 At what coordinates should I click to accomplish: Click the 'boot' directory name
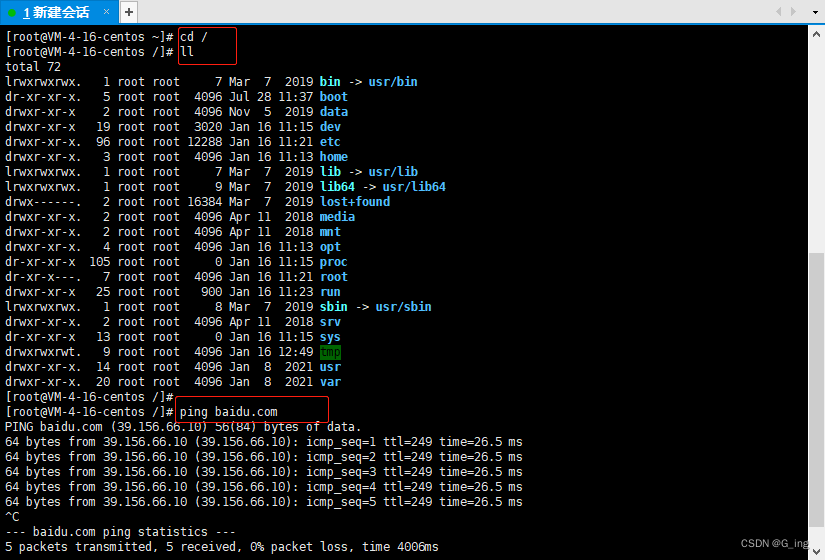(334, 97)
